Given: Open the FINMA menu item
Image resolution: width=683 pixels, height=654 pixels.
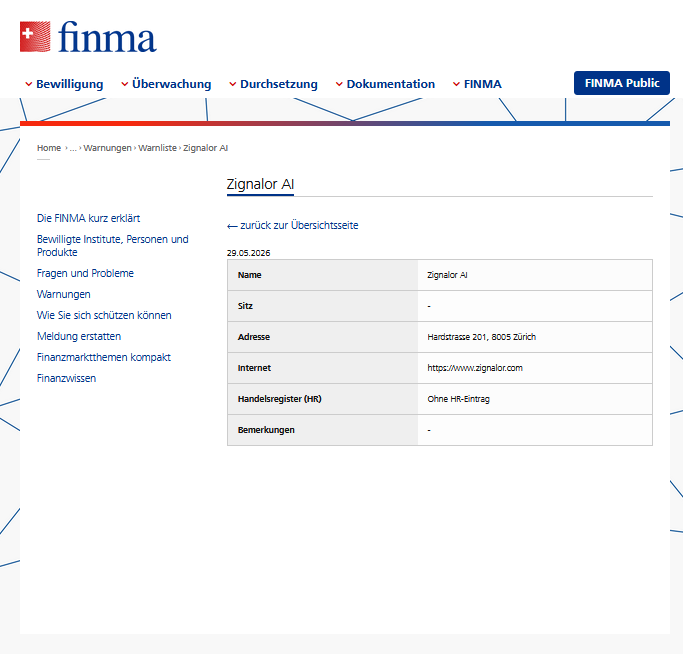Looking at the screenshot, I should [x=483, y=84].
